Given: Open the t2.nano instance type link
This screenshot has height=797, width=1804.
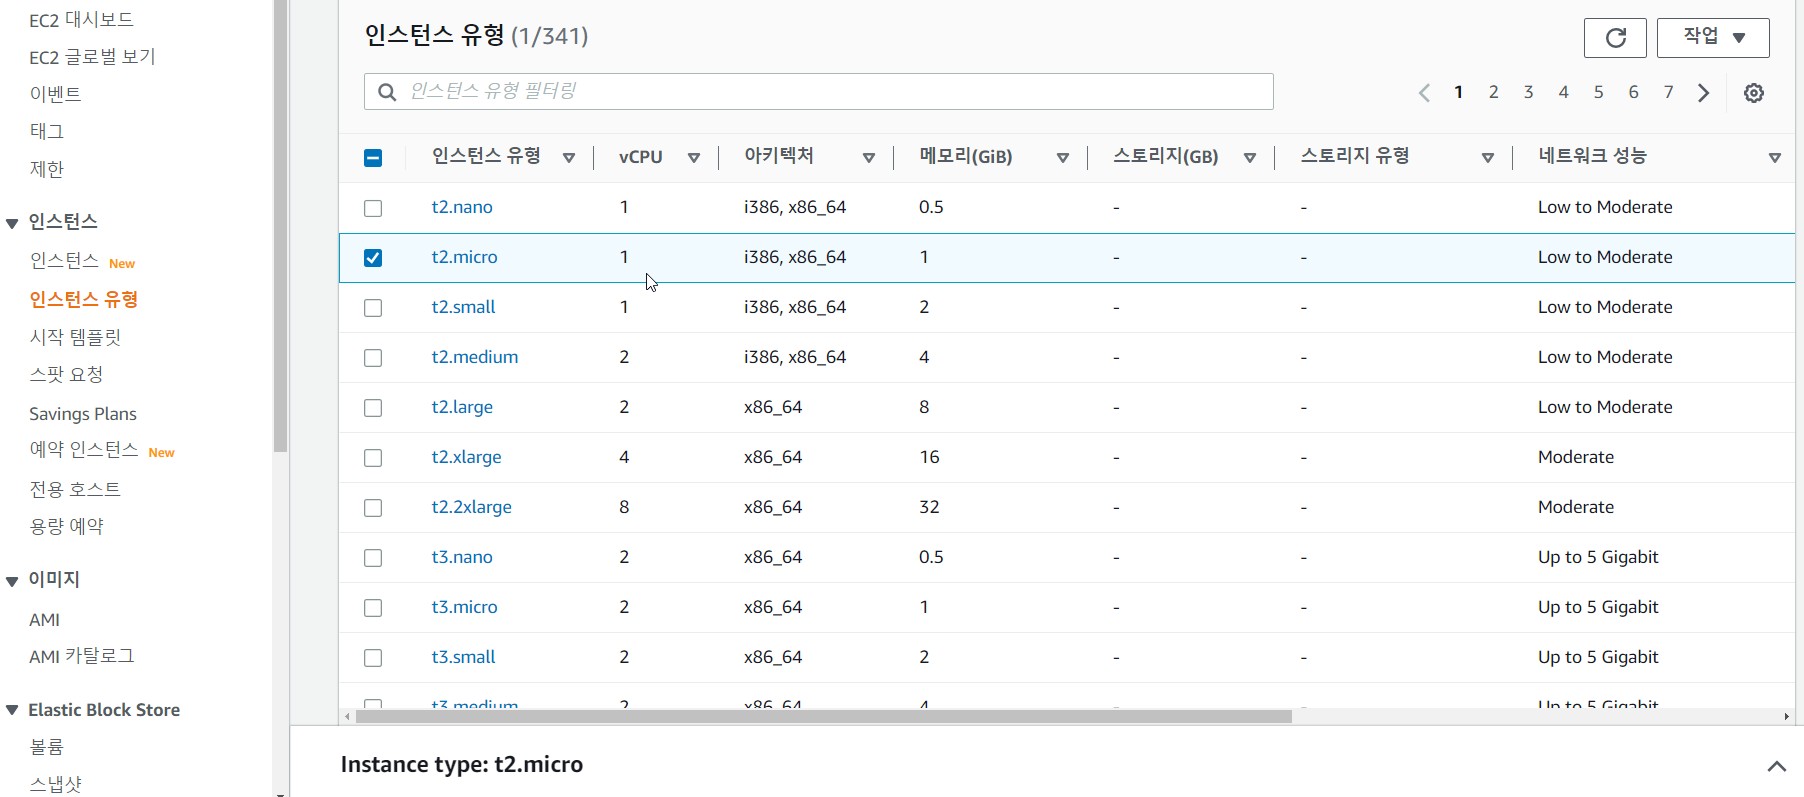Looking at the screenshot, I should coord(462,207).
